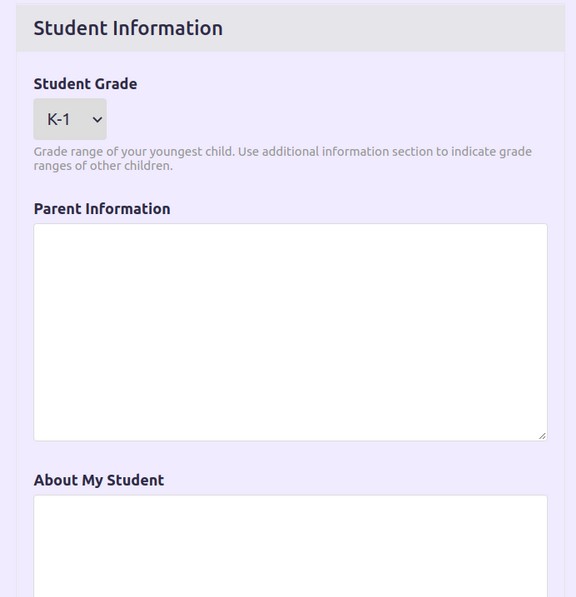Click "ranges of other children" hint line
The height and width of the screenshot is (597, 576).
[x=103, y=166]
